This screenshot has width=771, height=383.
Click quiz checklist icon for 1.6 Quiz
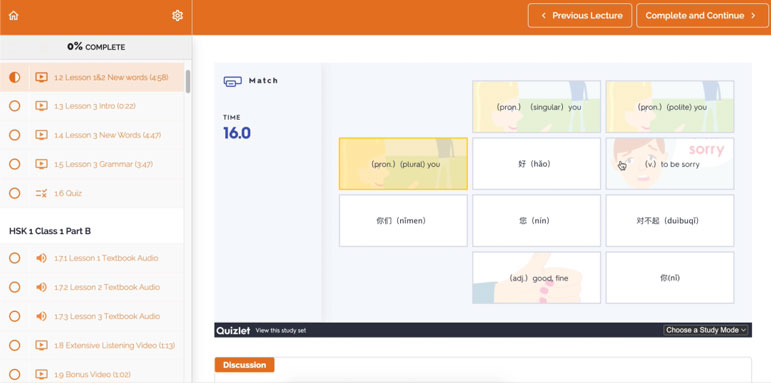[41, 193]
